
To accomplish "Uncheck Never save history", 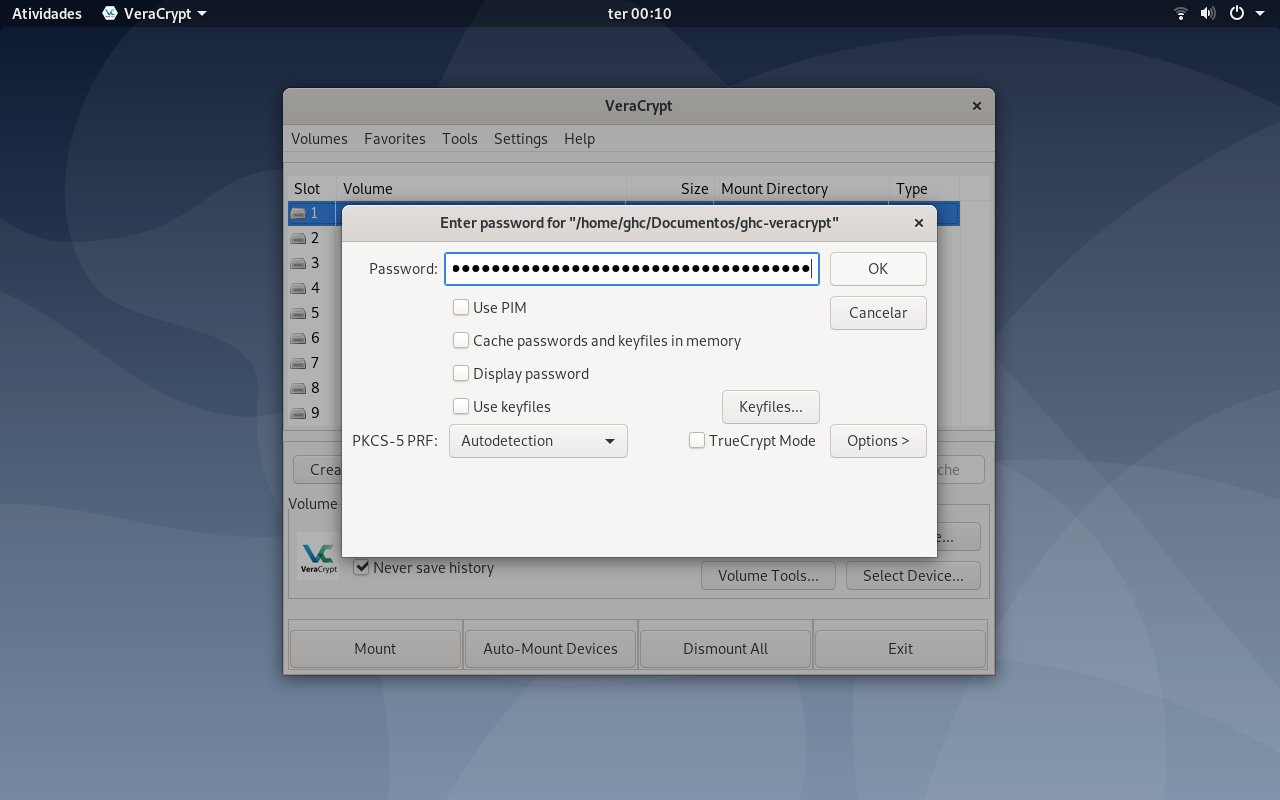I will click(x=362, y=567).
